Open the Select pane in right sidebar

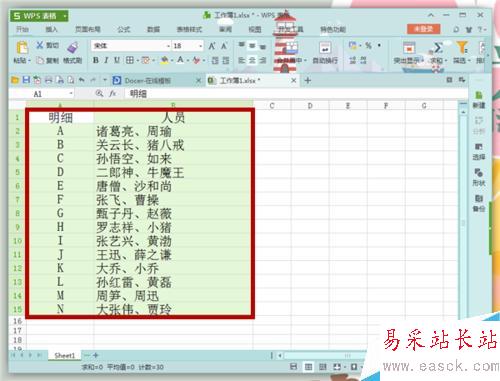[x=479, y=152]
